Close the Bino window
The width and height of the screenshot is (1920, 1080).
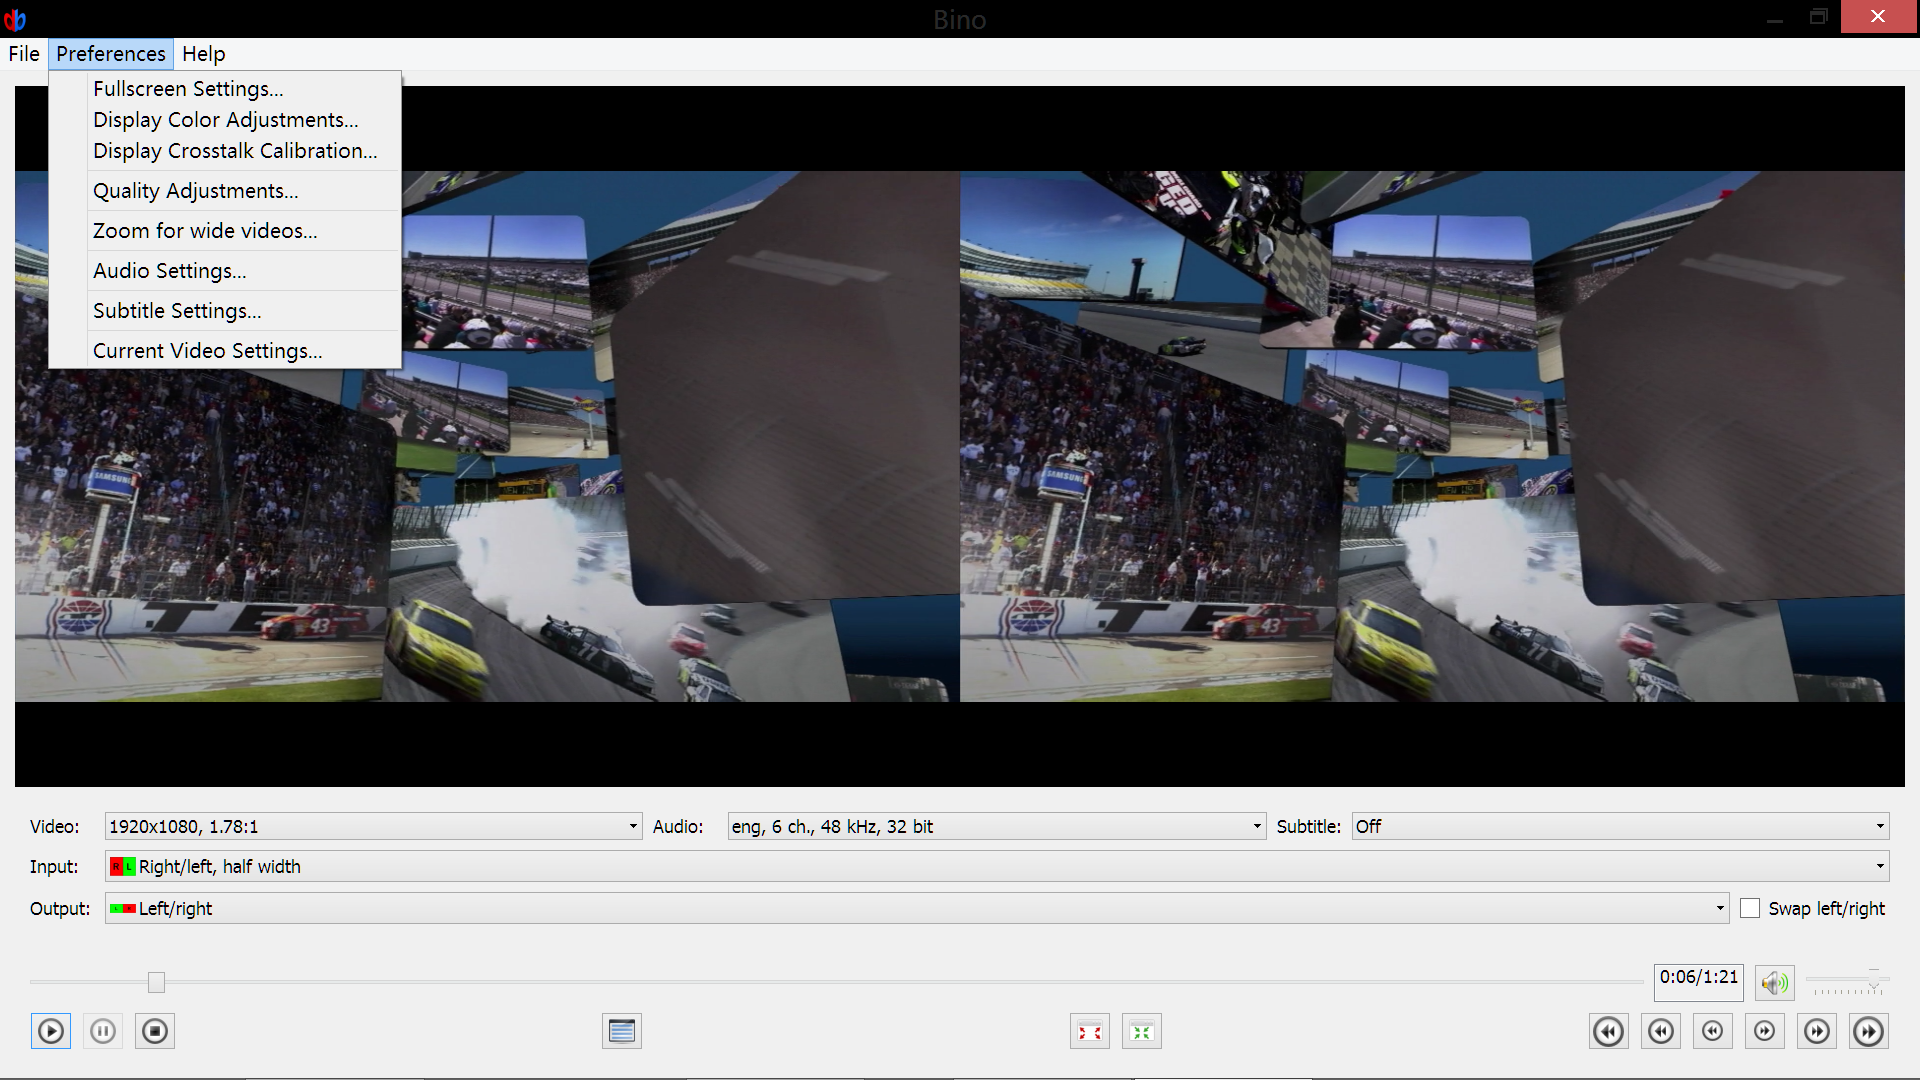click(1878, 17)
